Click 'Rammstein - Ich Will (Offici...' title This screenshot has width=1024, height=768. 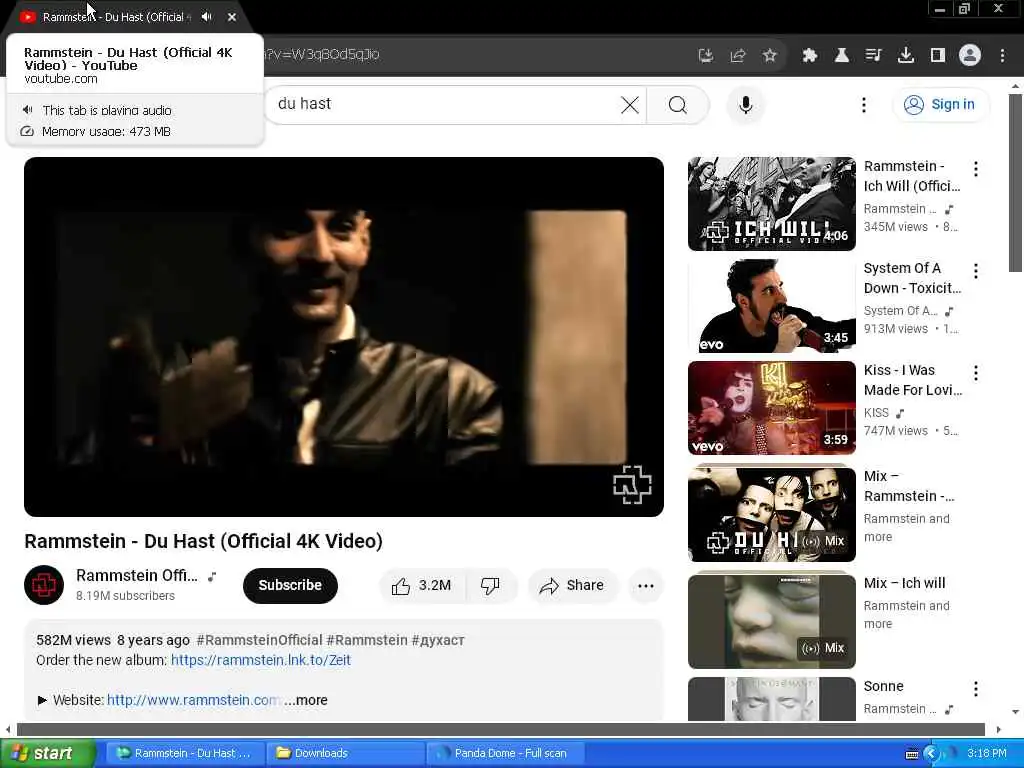tap(912, 176)
